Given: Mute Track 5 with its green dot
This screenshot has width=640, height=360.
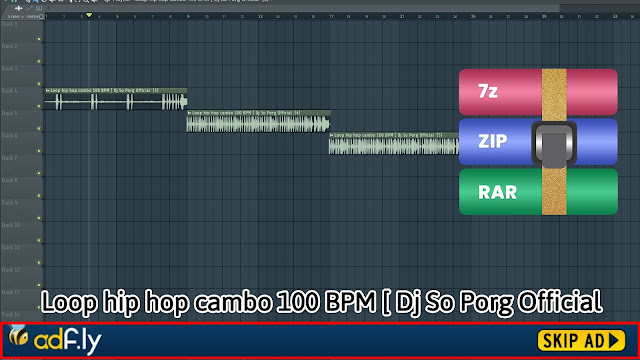Looking at the screenshot, I should [39, 129].
